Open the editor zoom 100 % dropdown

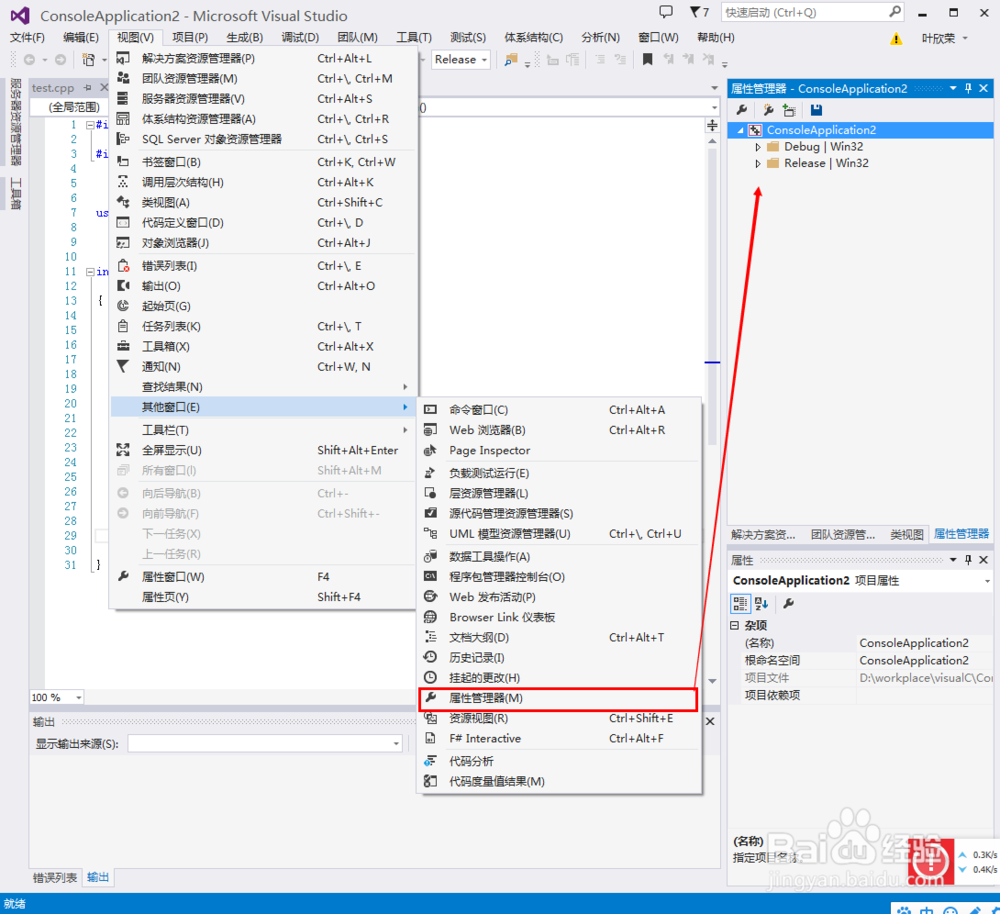[79, 698]
